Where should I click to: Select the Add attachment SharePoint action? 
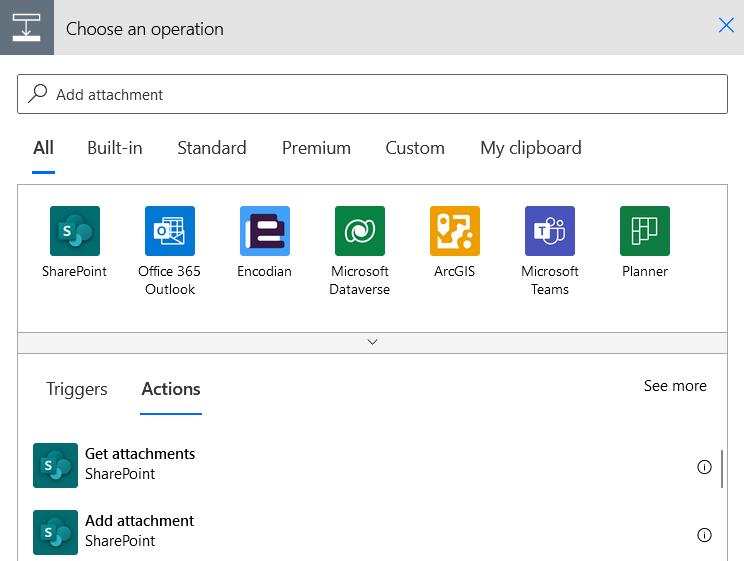coord(140,531)
